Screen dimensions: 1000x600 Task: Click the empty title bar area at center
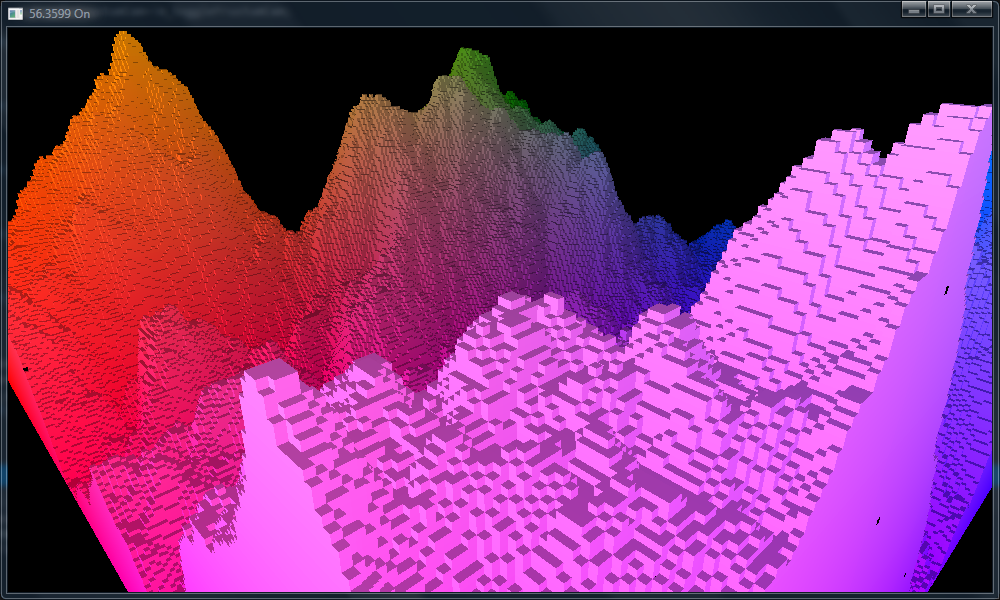pyautogui.click(x=500, y=12)
